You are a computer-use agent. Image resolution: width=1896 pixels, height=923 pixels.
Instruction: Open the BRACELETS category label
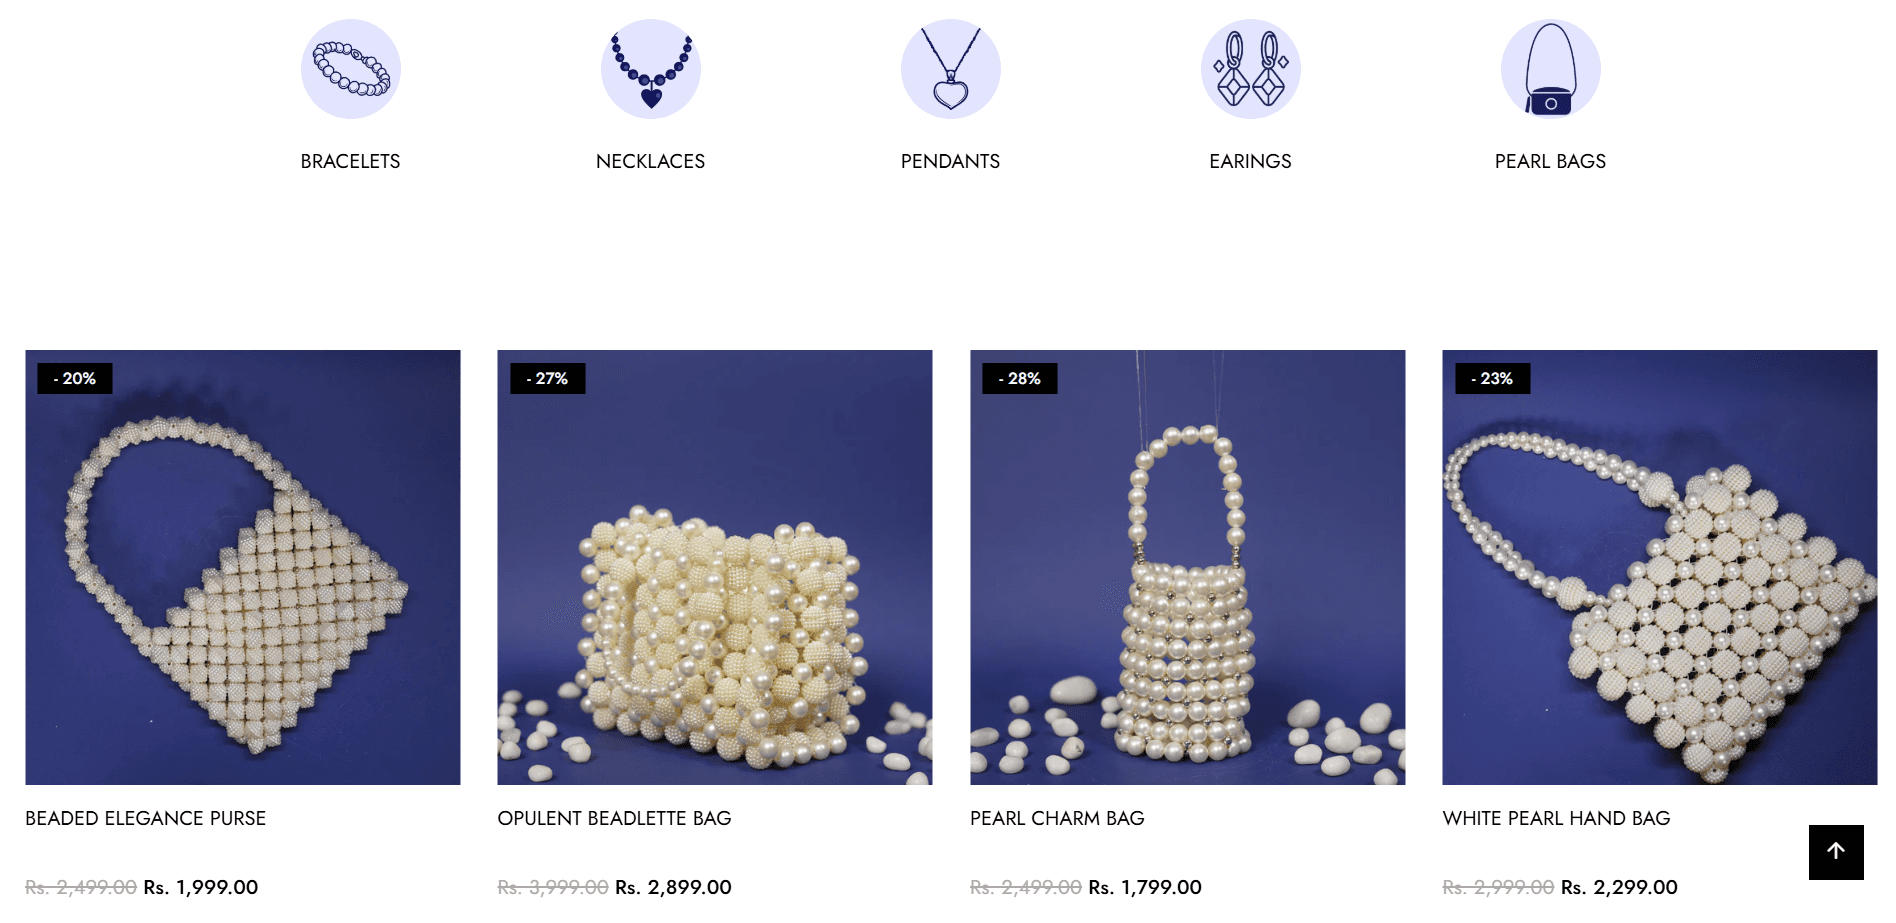point(350,161)
